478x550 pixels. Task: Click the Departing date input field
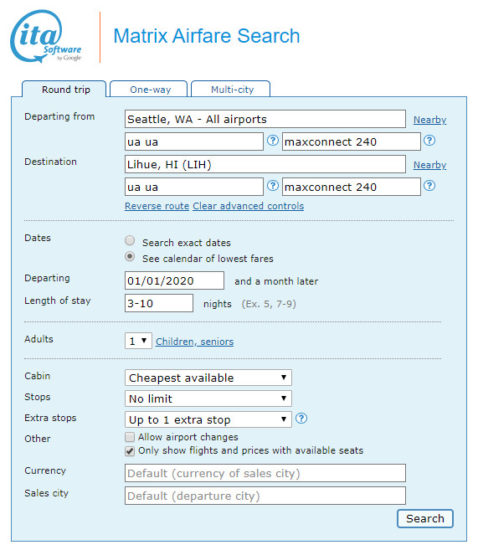[x=174, y=281]
